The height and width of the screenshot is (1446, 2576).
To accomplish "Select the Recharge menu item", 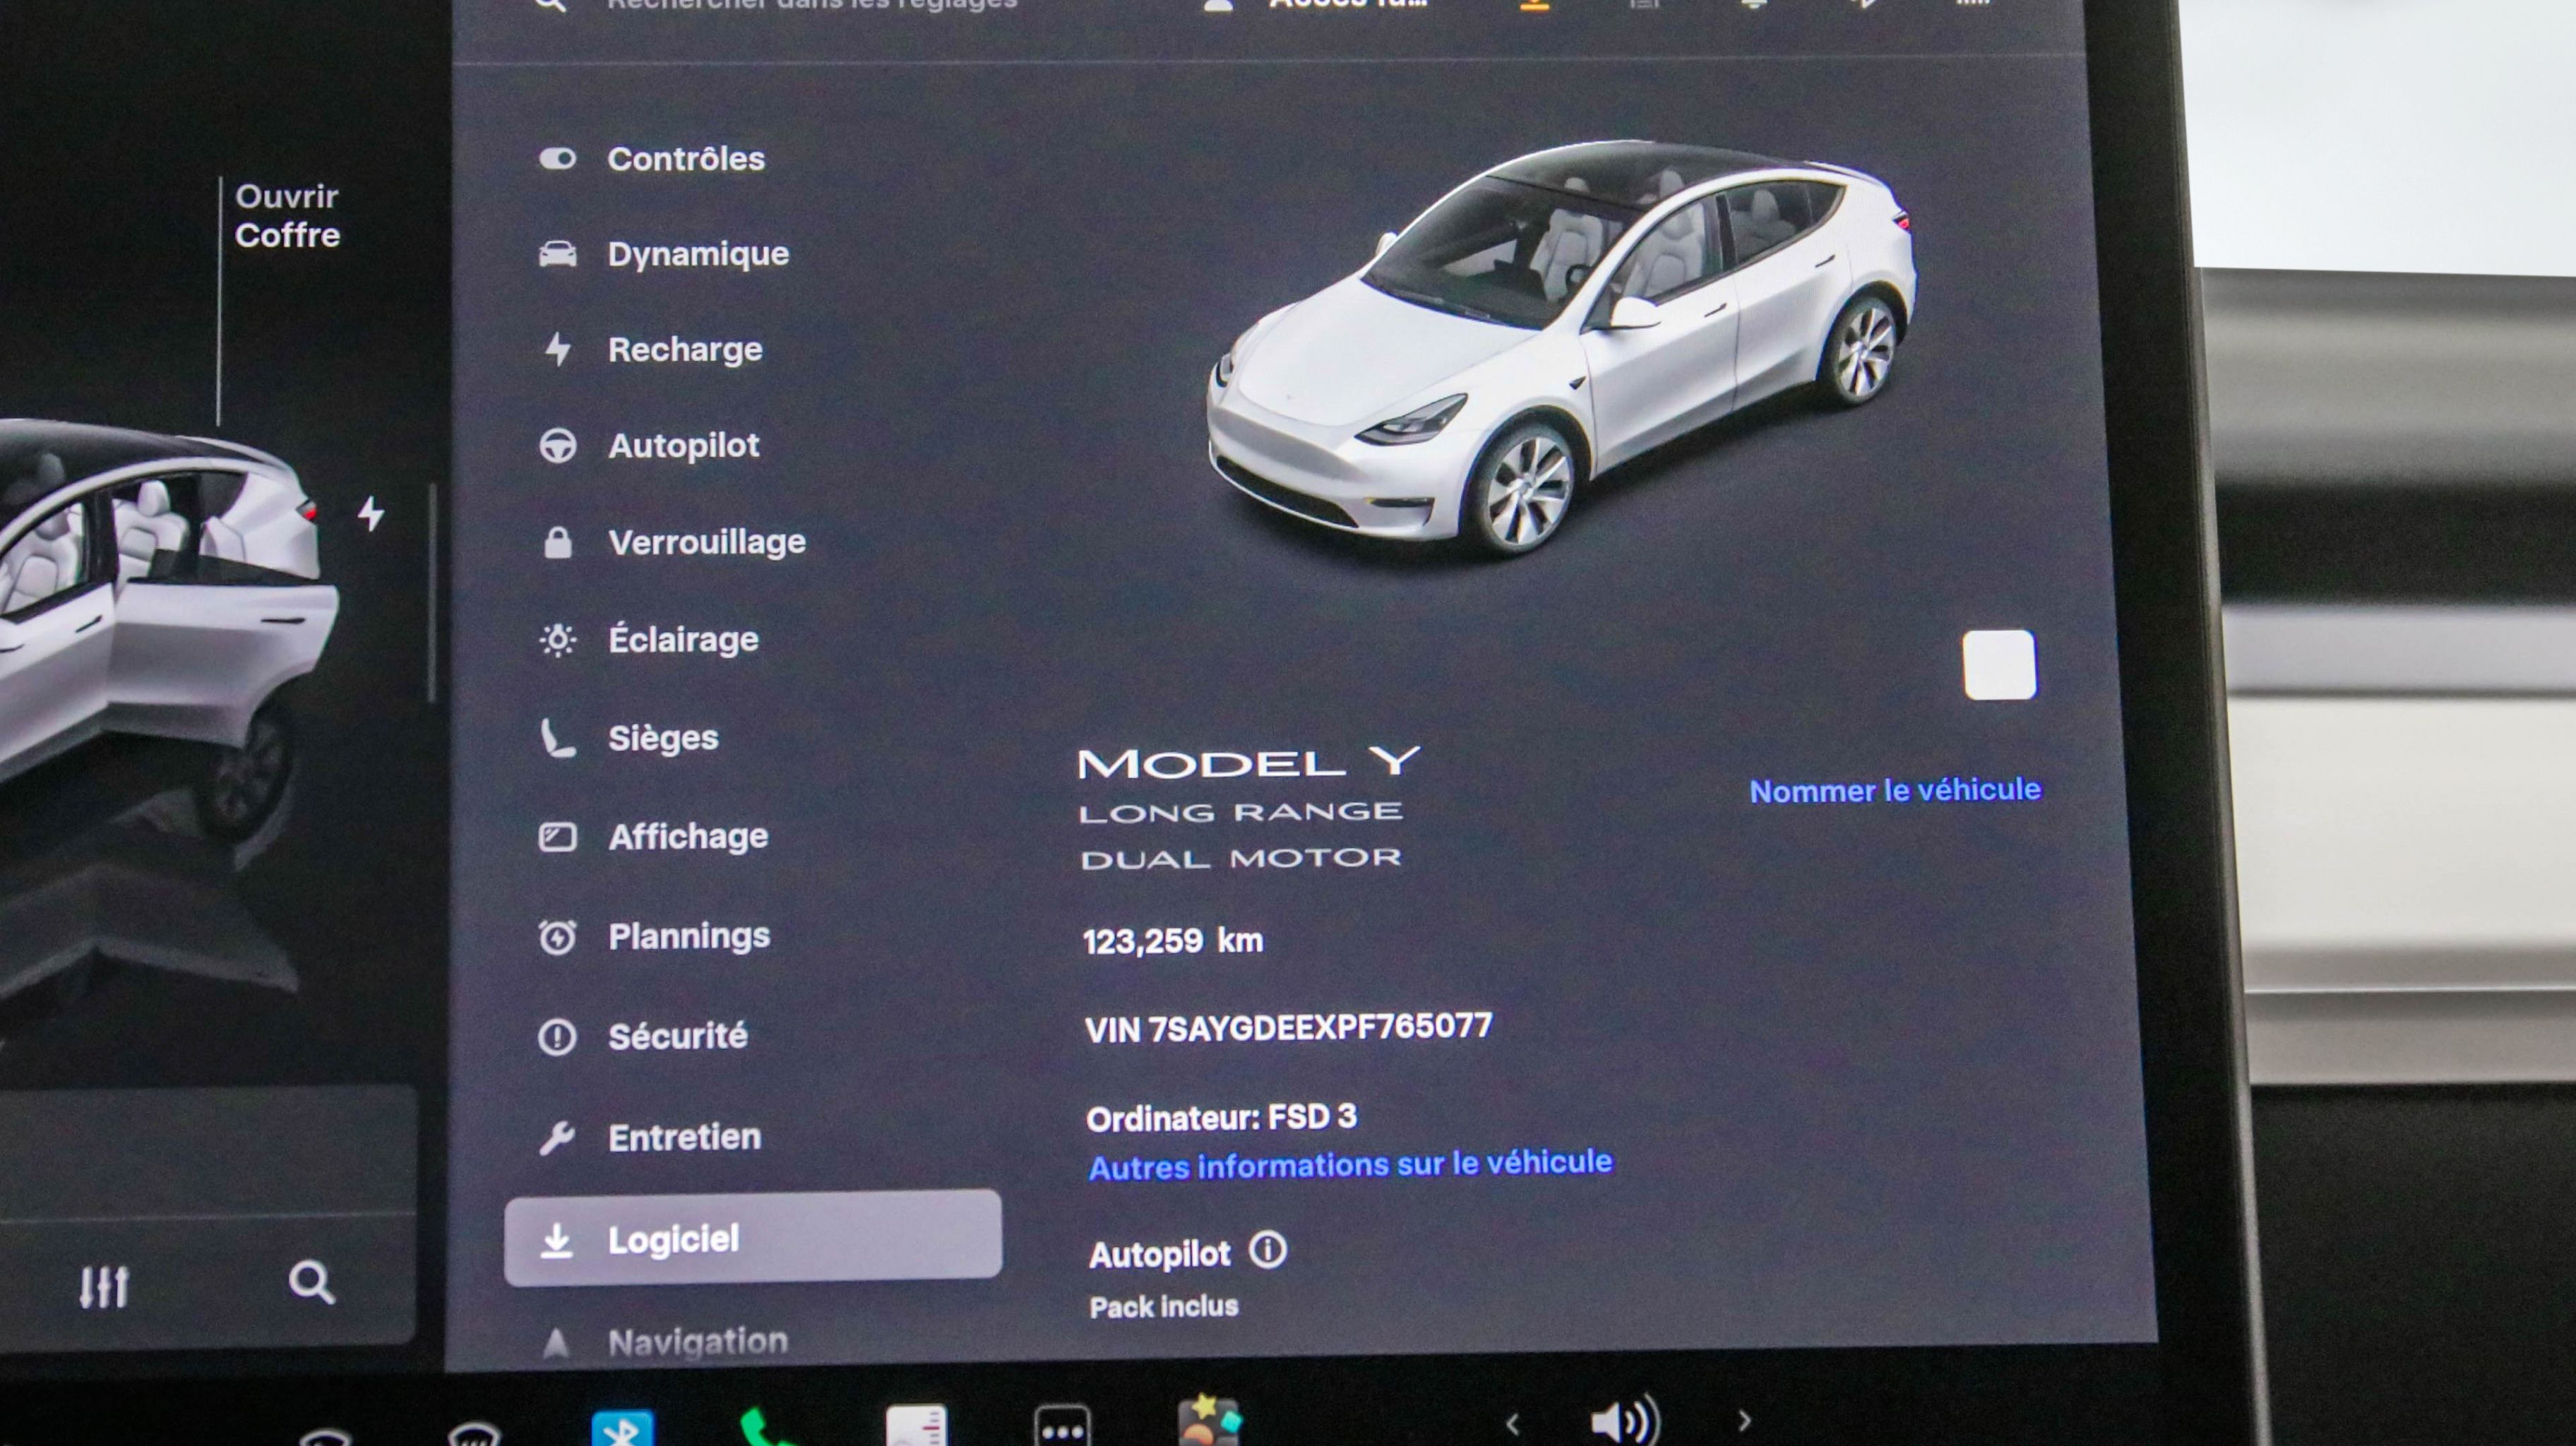I will (684, 350).
